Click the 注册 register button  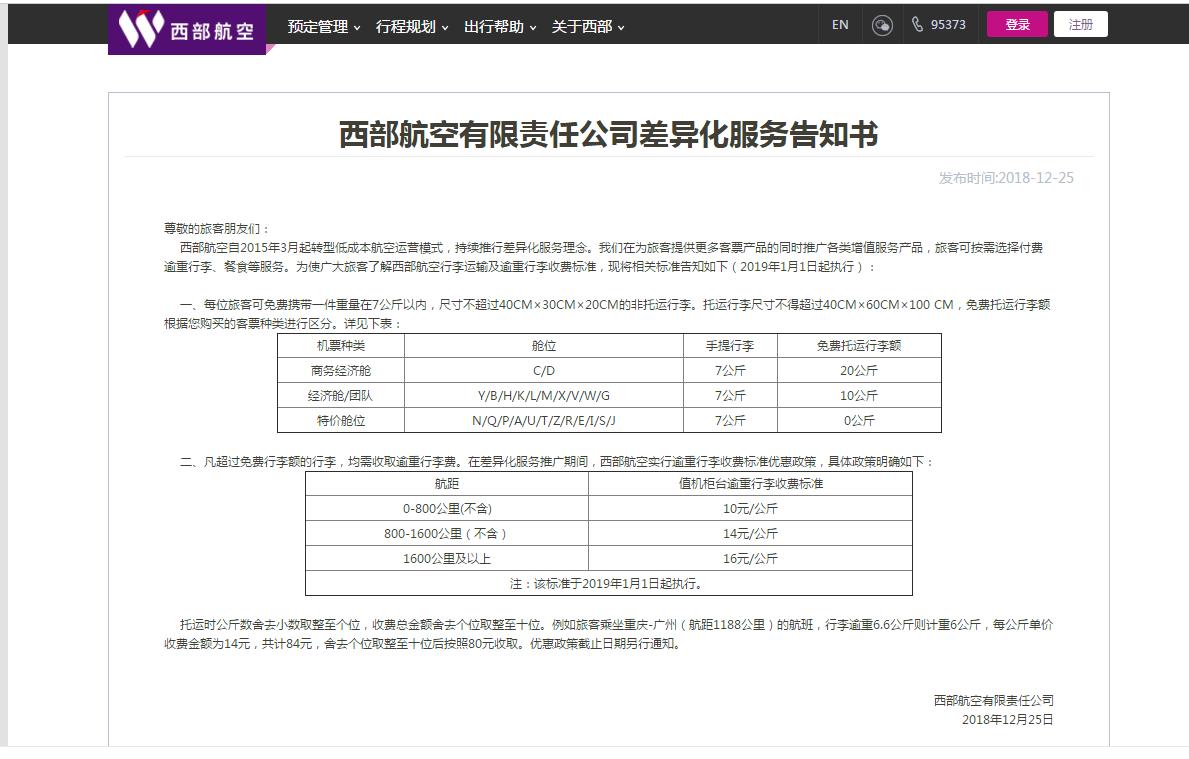pyautogui.click(x=1080, y=25)
